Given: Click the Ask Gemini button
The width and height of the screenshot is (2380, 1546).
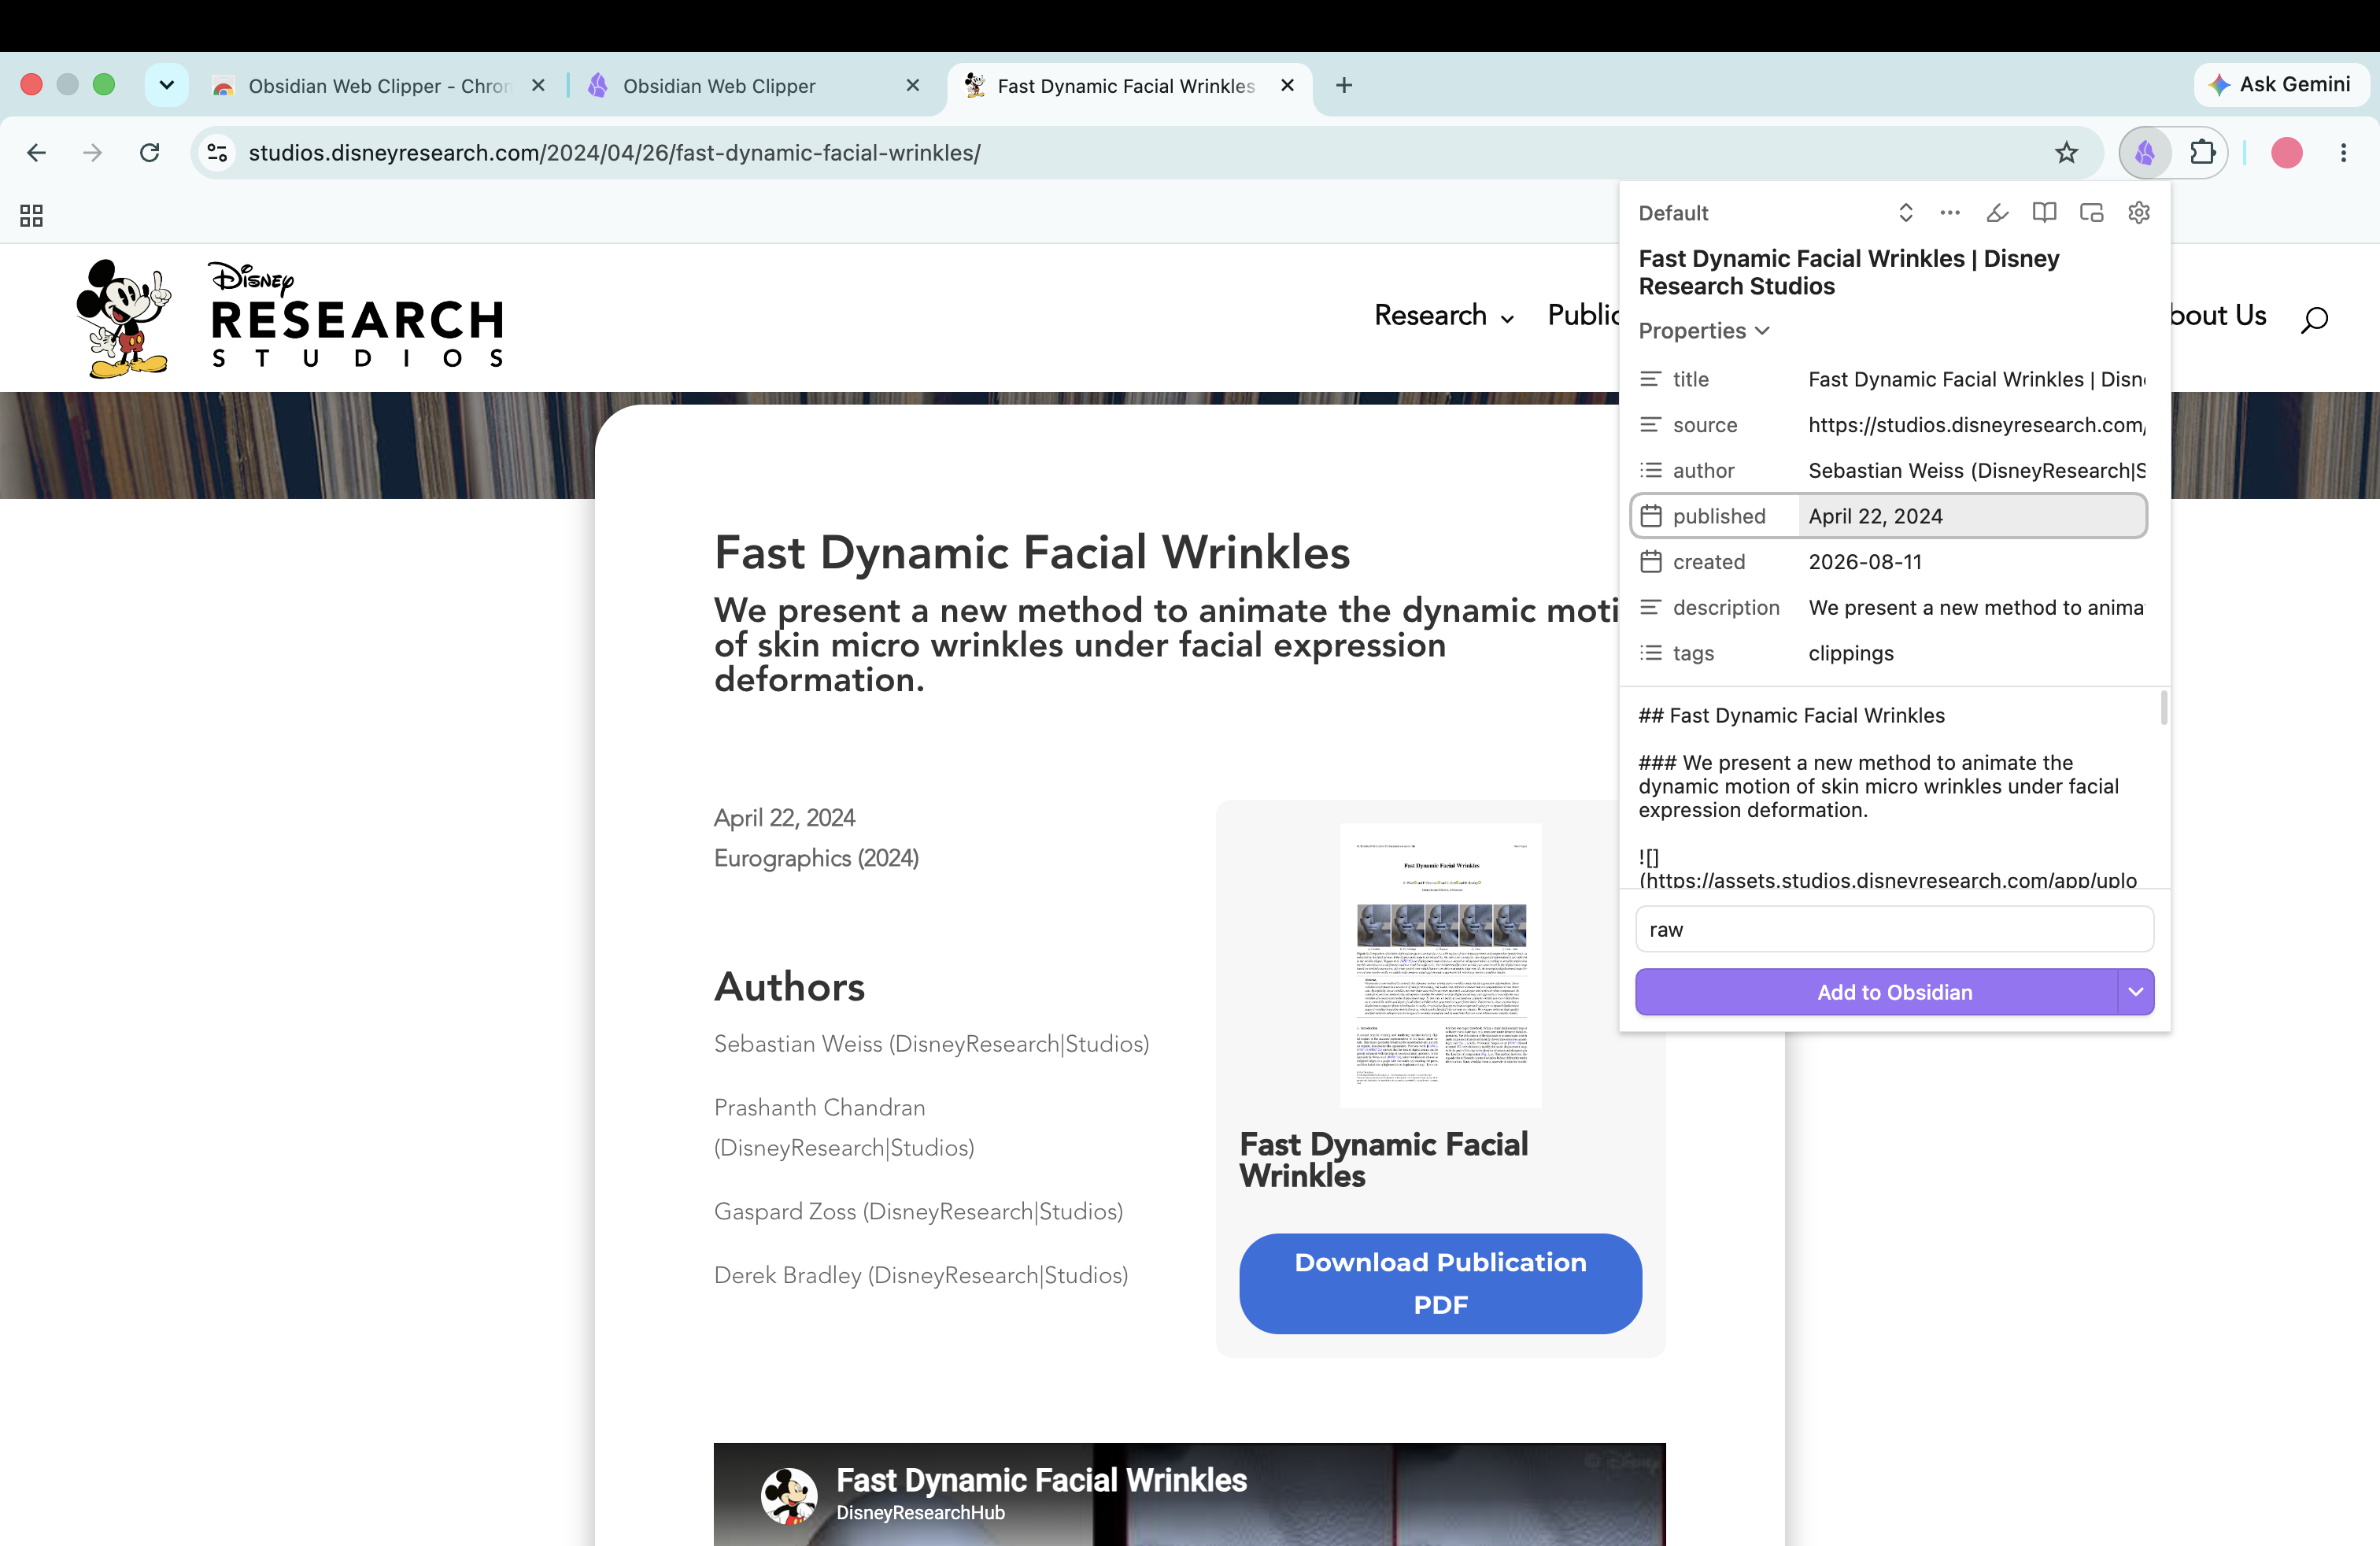Looking at the screenshot, I should (x=2281, y=85).
